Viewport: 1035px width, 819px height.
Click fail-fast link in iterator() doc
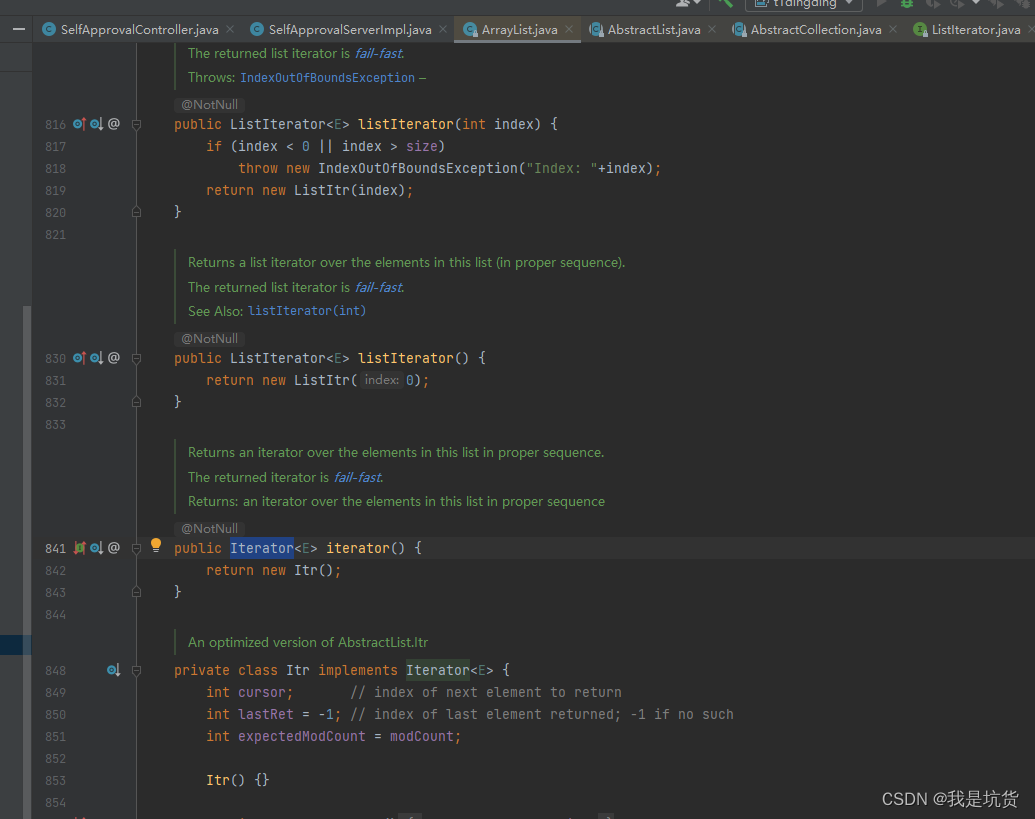click(x=357, y=477)
